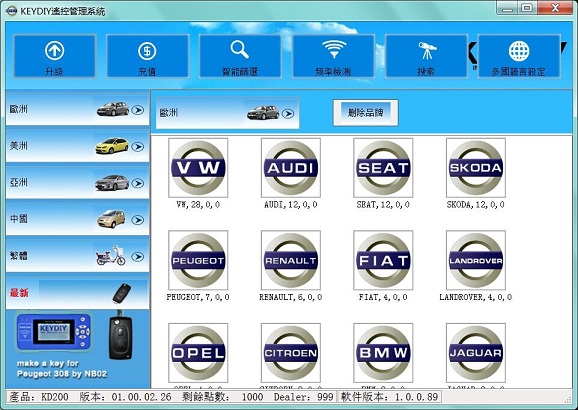Viewport: 578px width, 410px height.
Task: Select the AUDI brand logo
Action: point(291,168)
